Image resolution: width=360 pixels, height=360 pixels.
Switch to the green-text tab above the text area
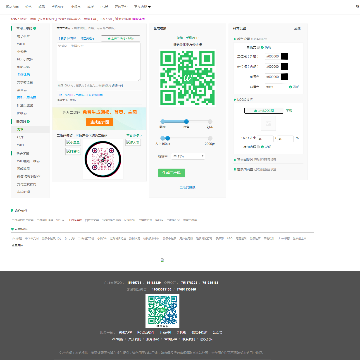point(121,39)
